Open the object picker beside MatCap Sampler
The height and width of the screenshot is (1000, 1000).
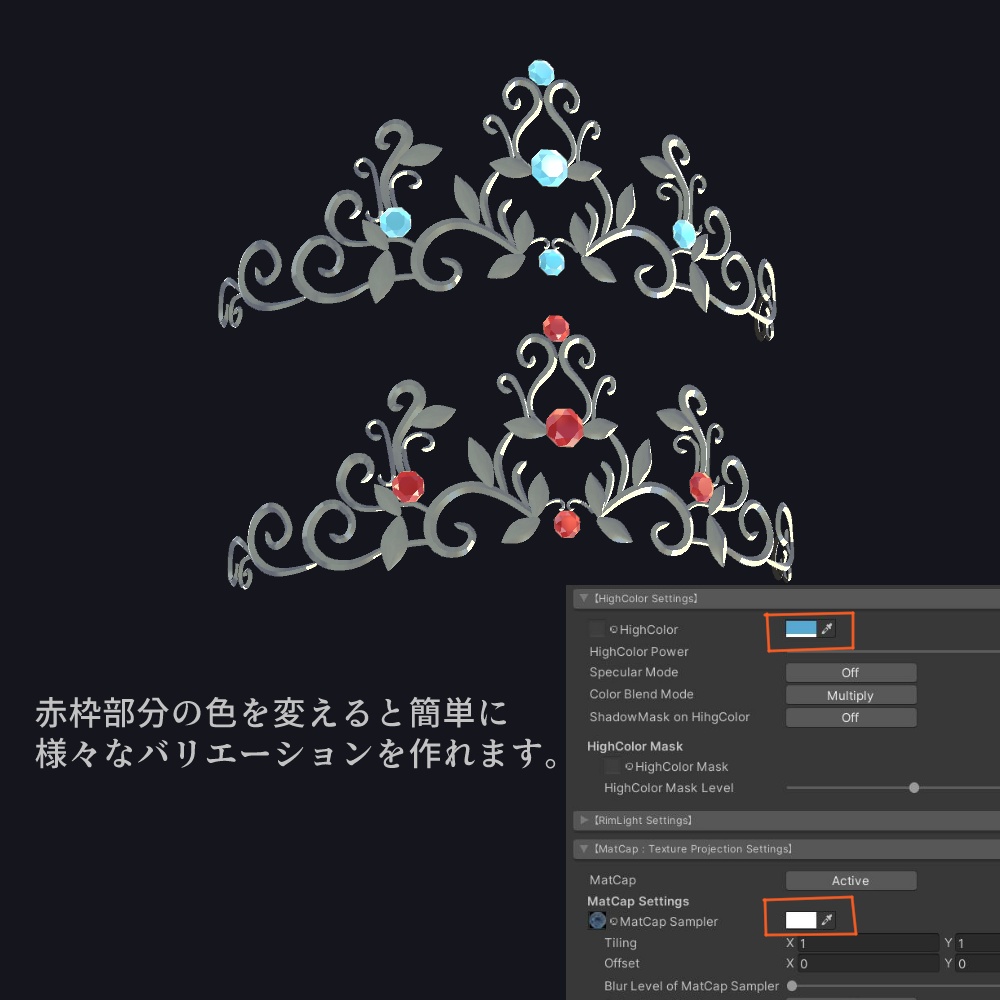[612, 921]
